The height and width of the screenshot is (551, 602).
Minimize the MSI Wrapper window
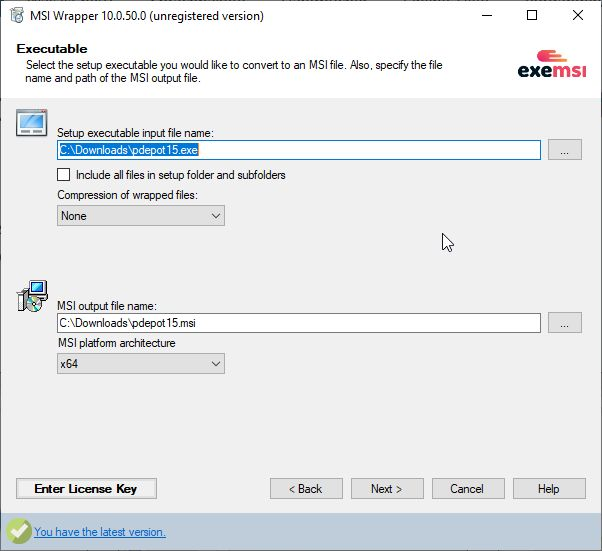(487, 15)
